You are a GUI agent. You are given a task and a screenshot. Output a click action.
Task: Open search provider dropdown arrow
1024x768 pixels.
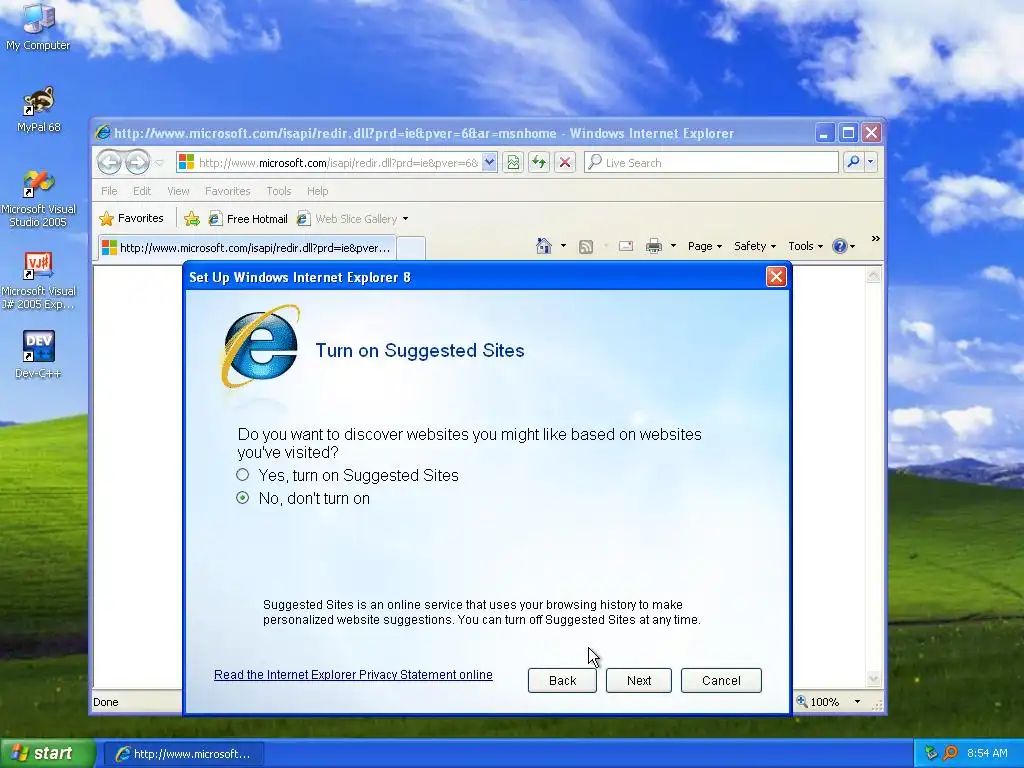click(x=871, y=162)
